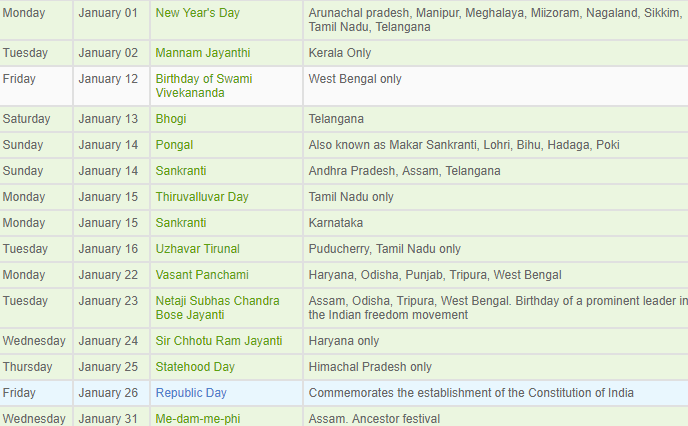This screenshot has height=426, width=688.
Task: Open Sankranti link for Karnataka
Action: (x=181, y=223)
